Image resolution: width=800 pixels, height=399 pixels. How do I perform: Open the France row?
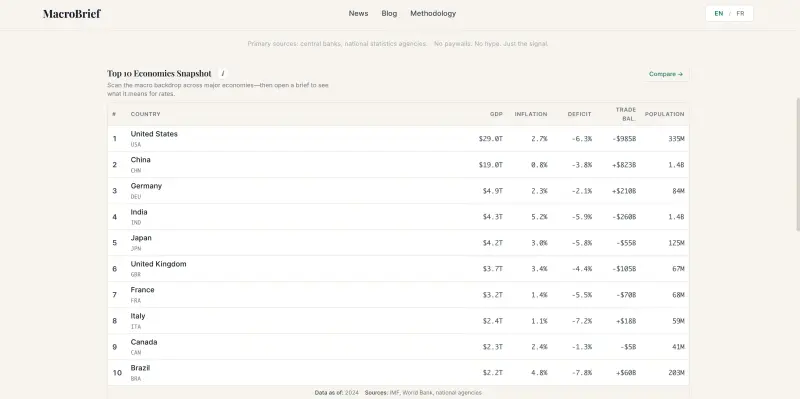coord(398,295)
